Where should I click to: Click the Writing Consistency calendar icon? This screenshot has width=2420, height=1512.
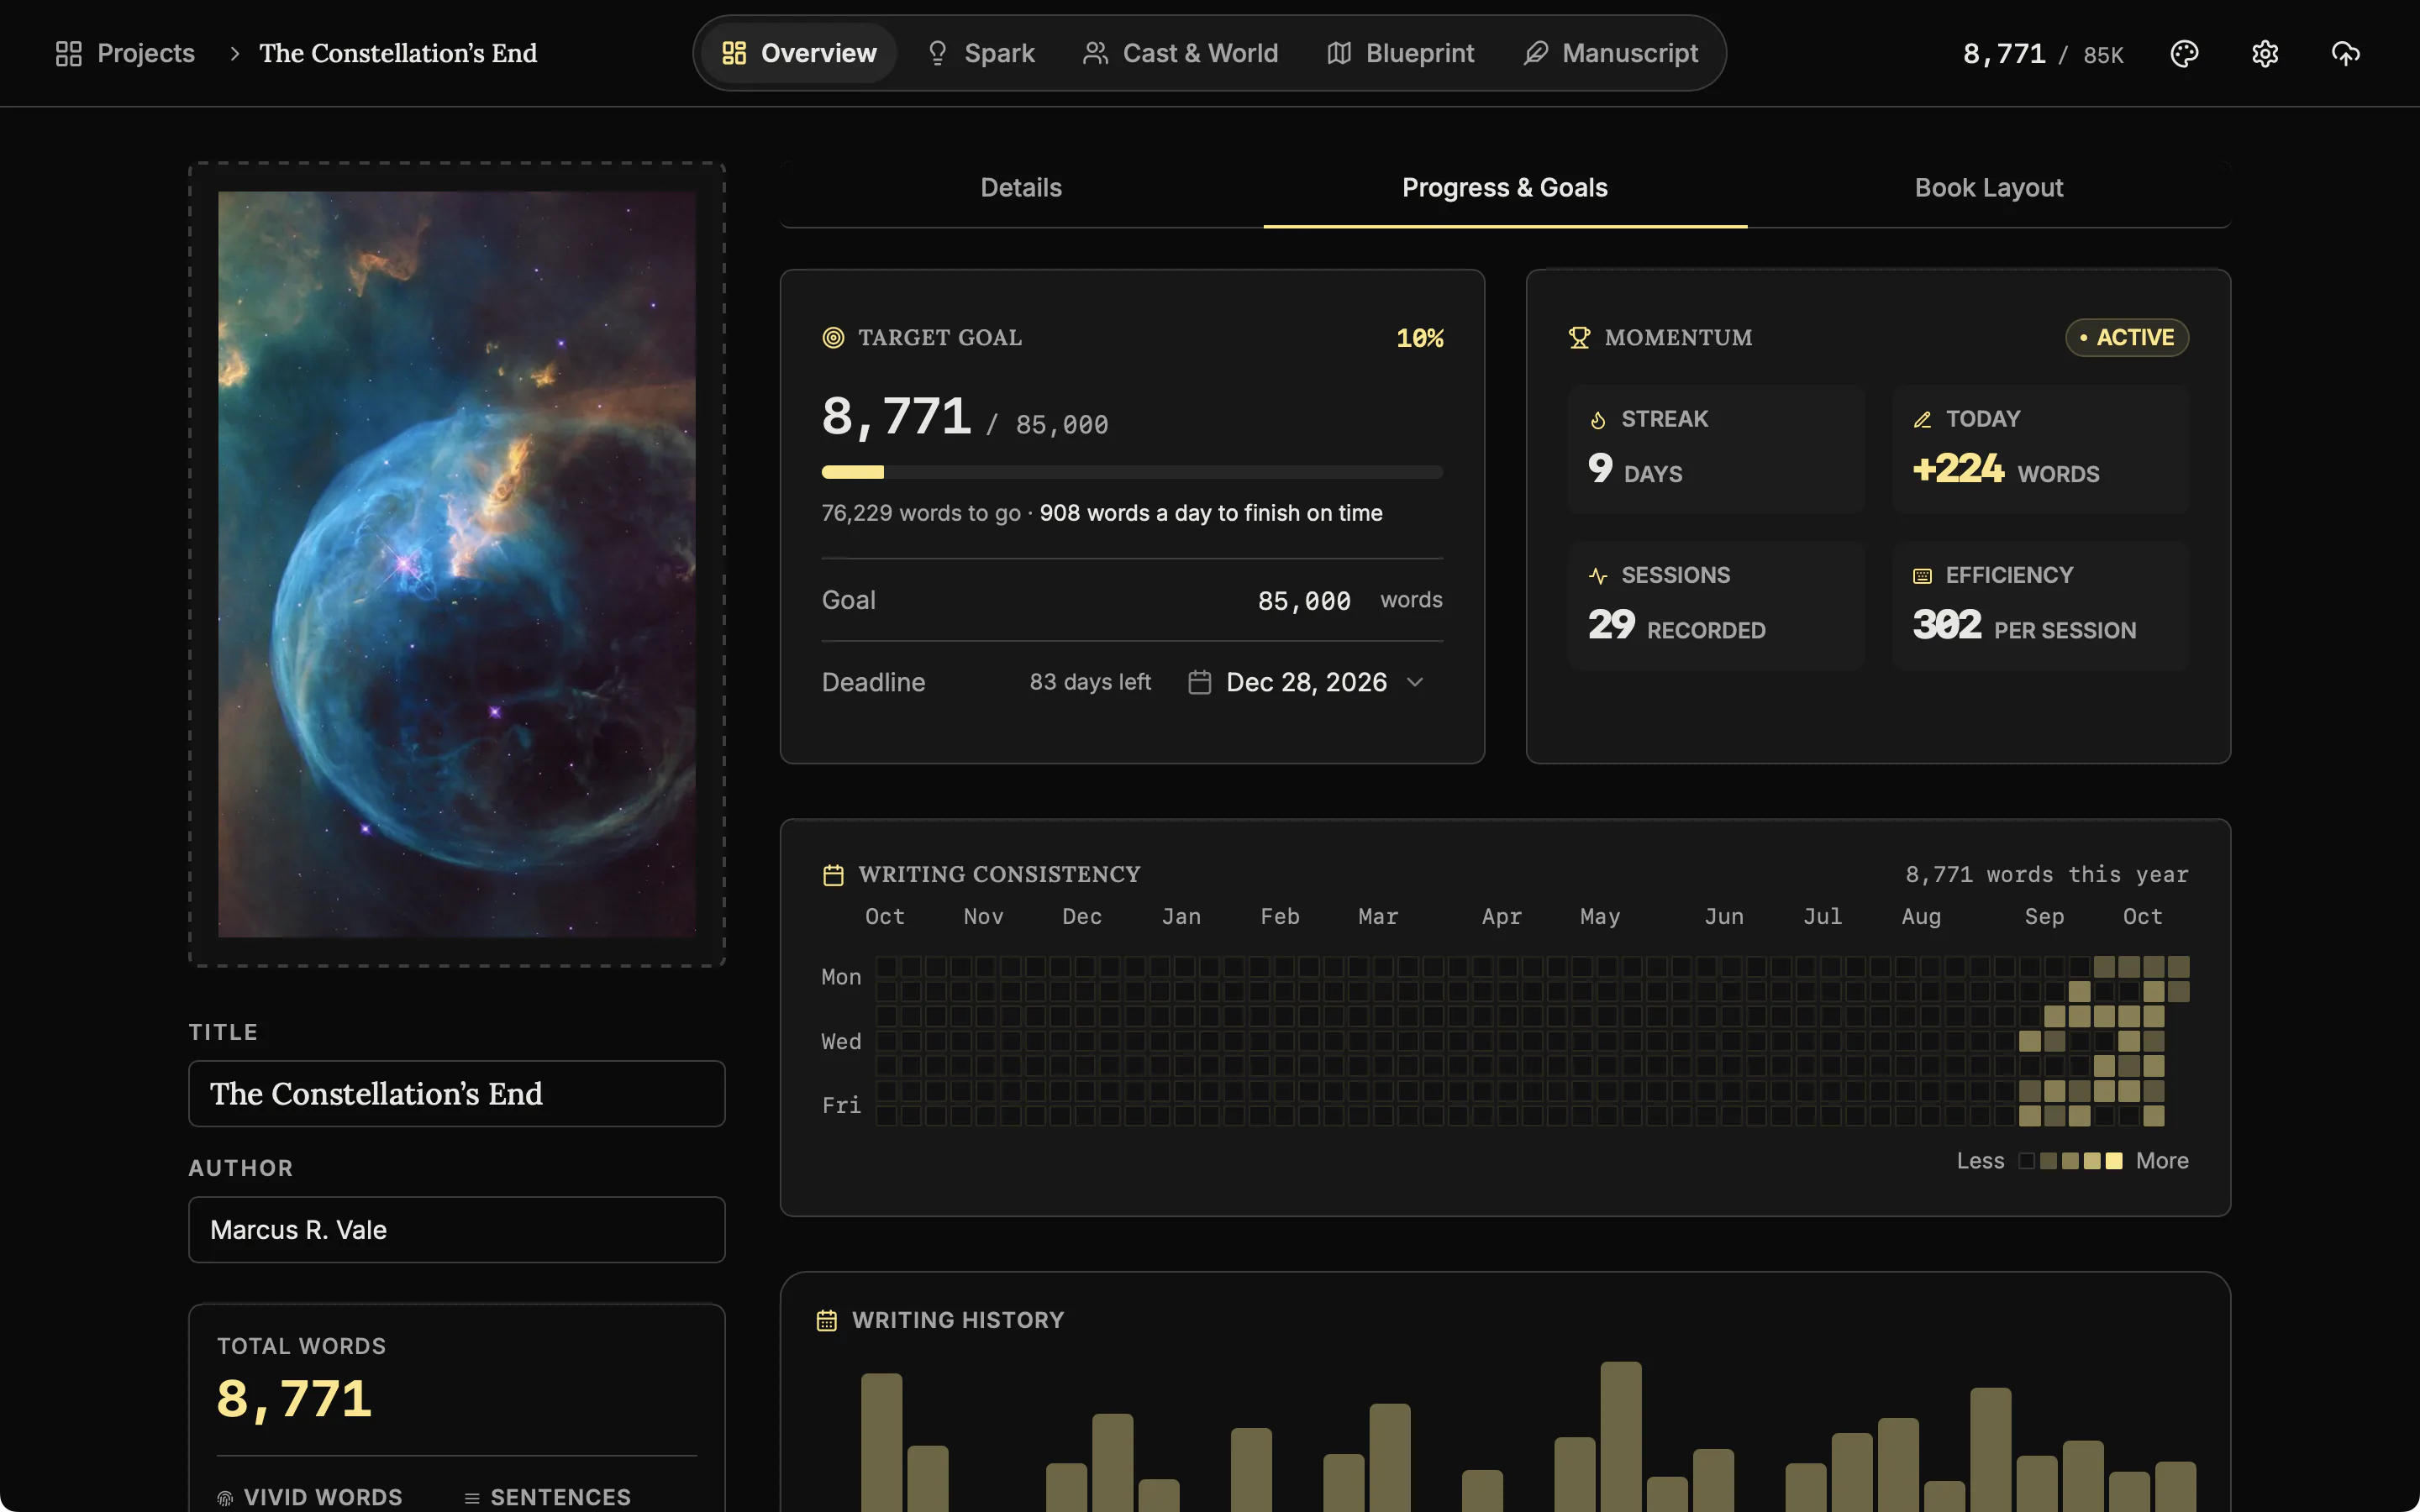(x=833, y=875)
